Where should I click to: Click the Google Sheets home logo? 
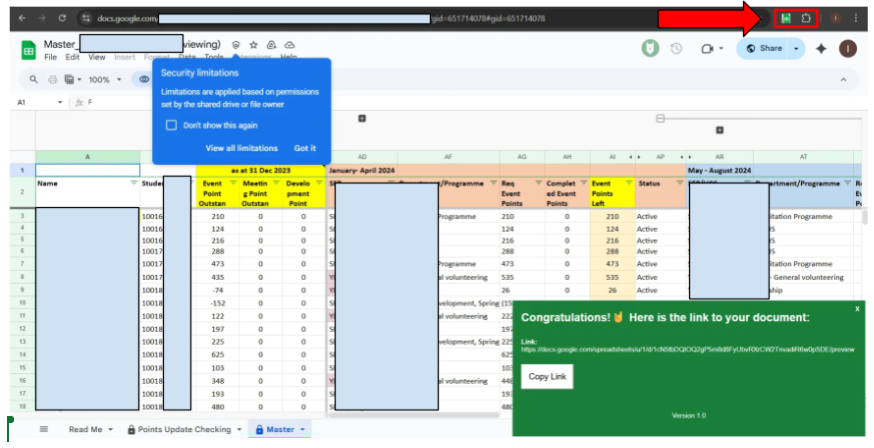(28, 49)
